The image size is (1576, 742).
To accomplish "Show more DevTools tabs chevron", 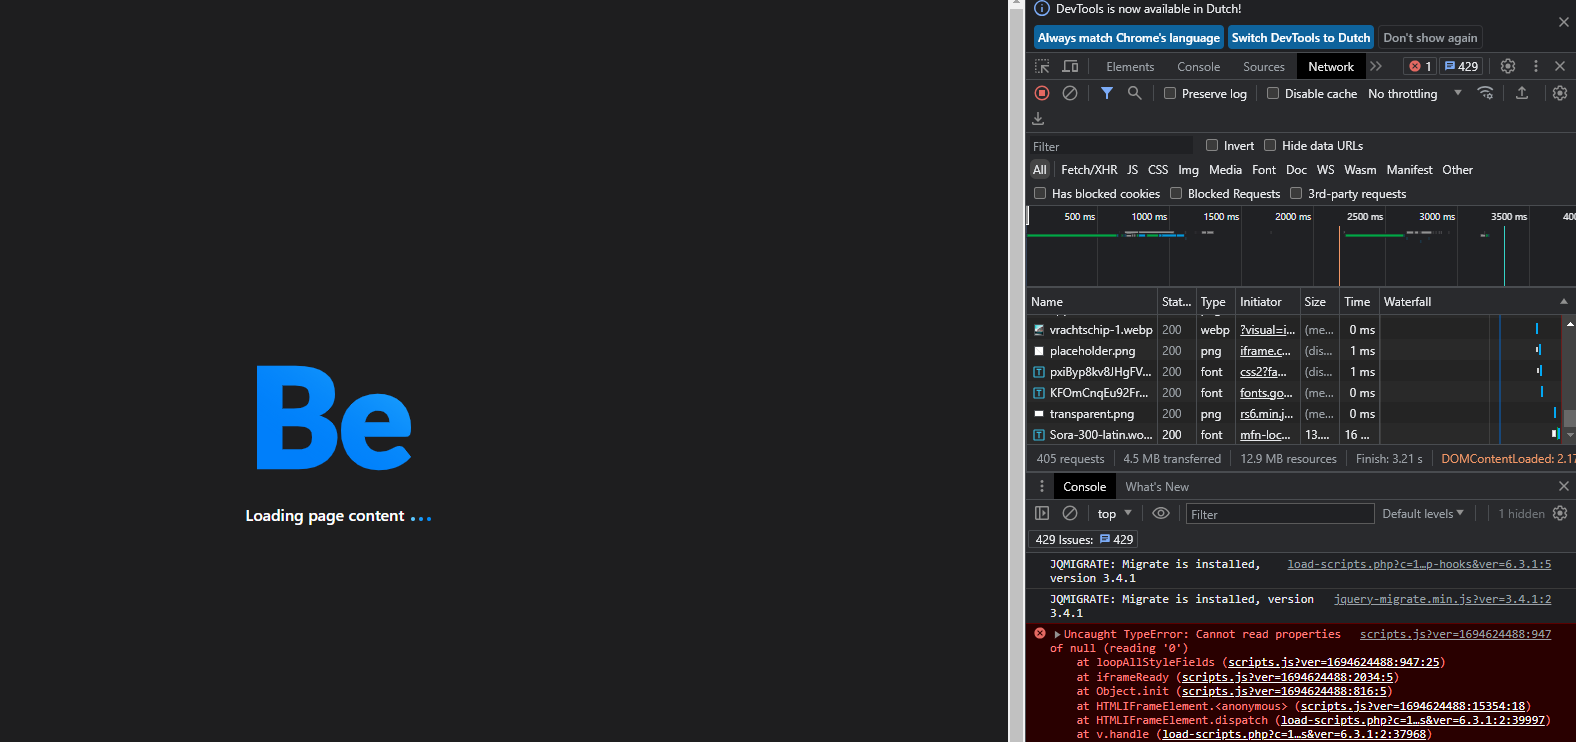I will tap(1376, 66).
